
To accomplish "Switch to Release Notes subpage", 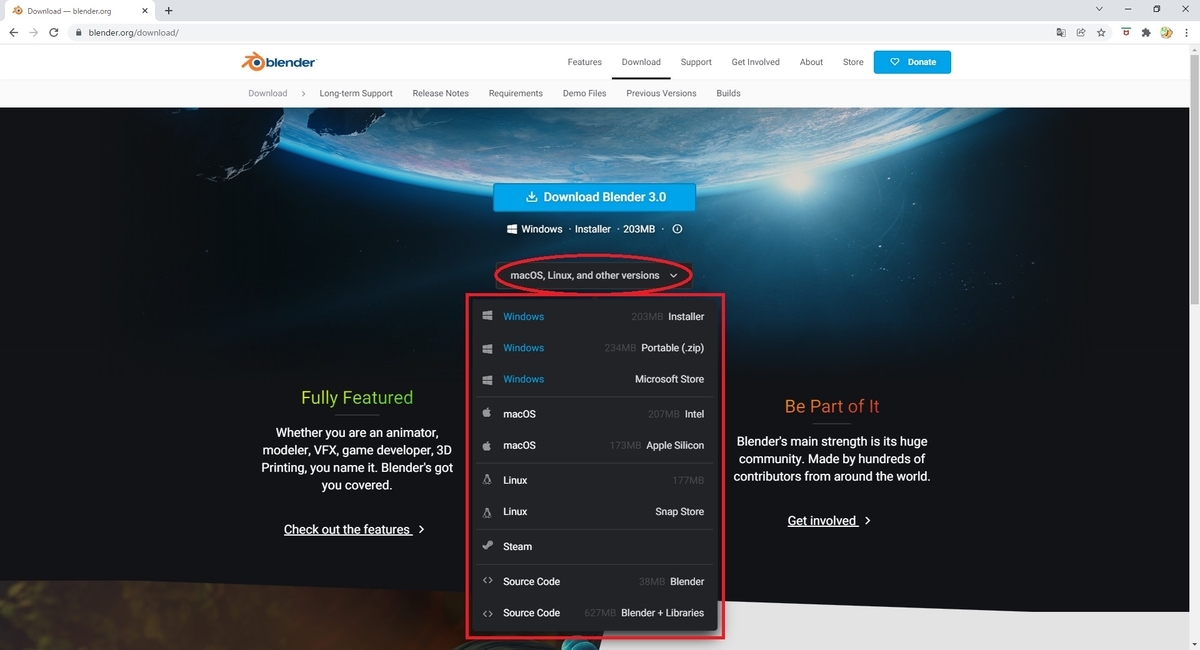I will click(x=441, y=93).
